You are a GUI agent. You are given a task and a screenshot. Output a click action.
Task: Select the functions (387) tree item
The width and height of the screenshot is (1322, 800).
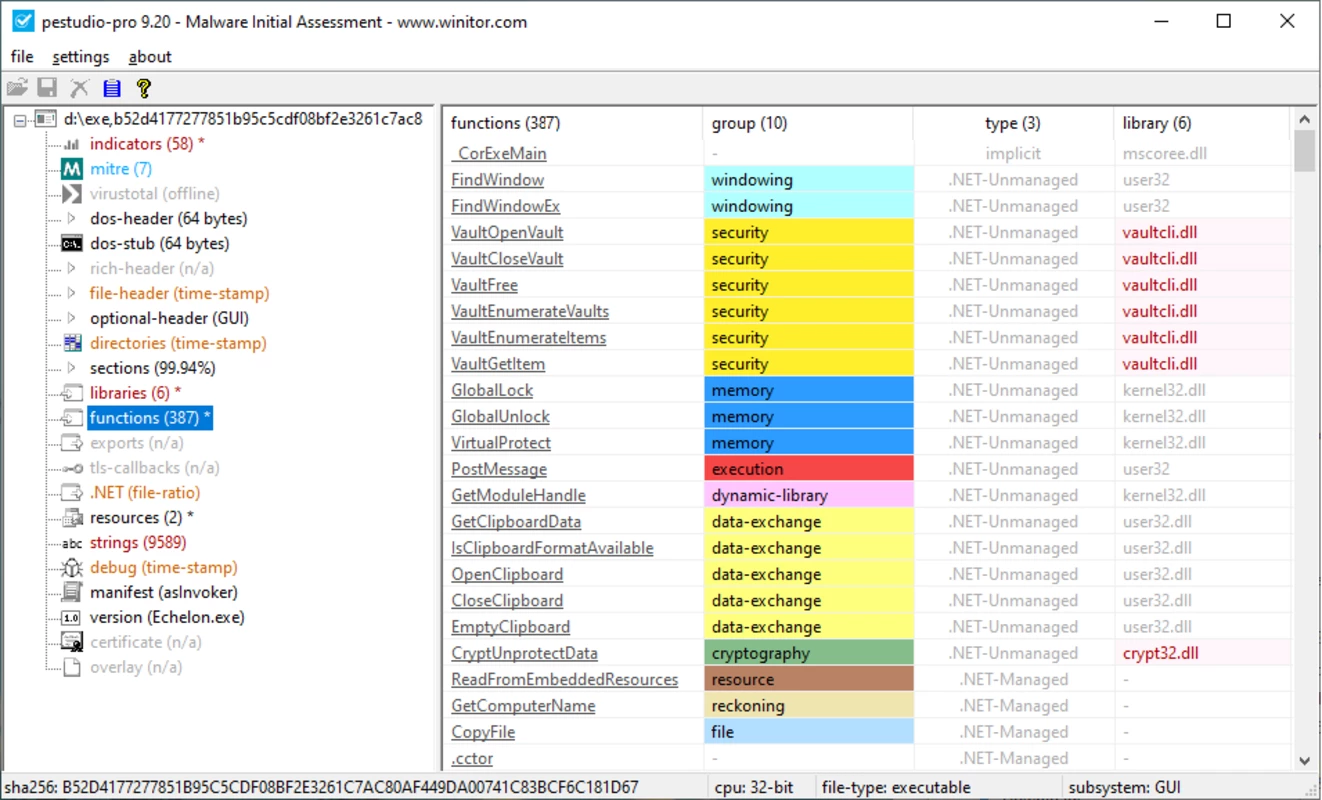[x=150, y=418]
